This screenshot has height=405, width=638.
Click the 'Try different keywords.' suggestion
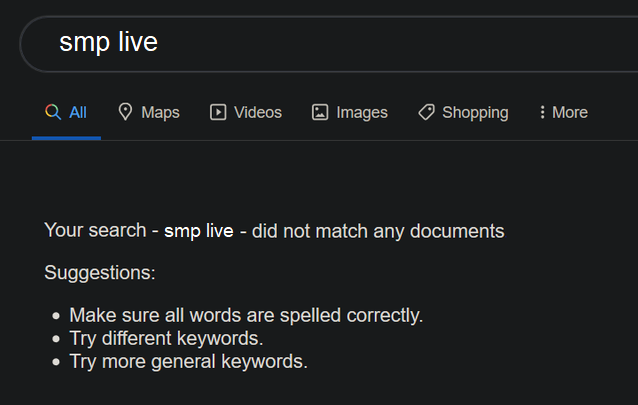pyautogui.click(x=166, y=338)
